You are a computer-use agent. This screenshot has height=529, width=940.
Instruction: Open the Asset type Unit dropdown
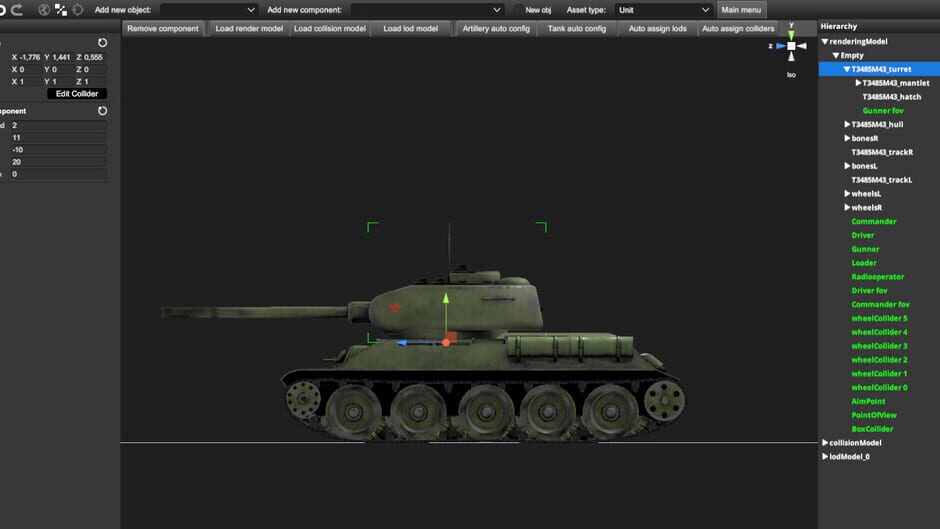pos(663,10)
